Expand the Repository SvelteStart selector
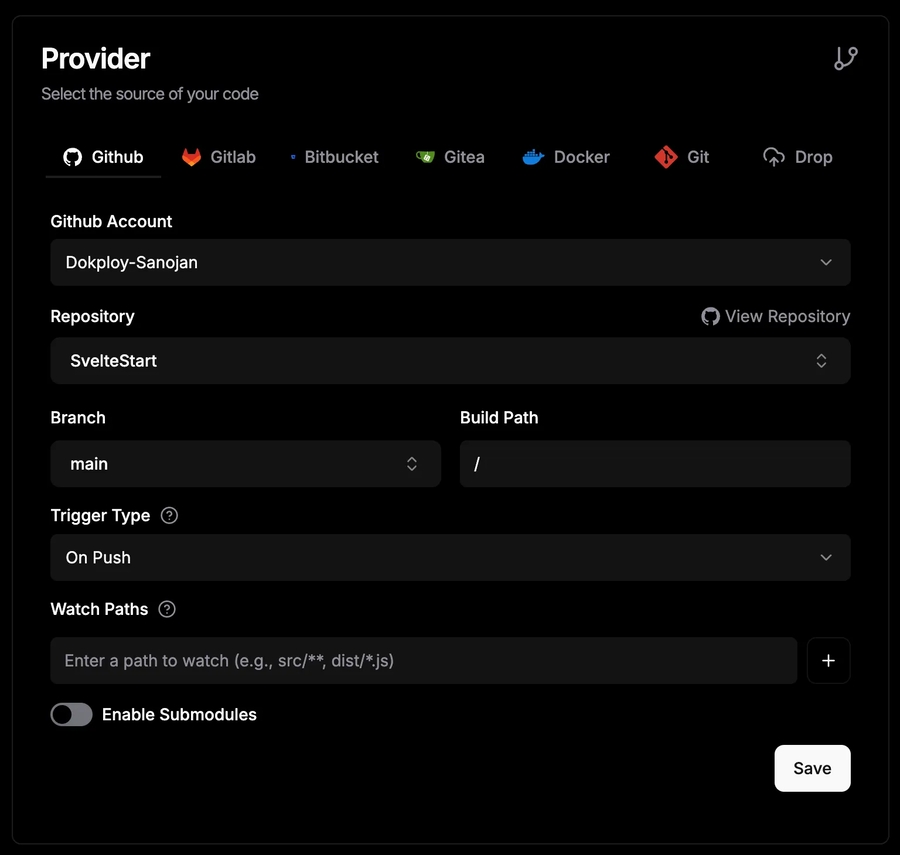The width and height of the screenshot is (900, 855). [x=450, y=361]
